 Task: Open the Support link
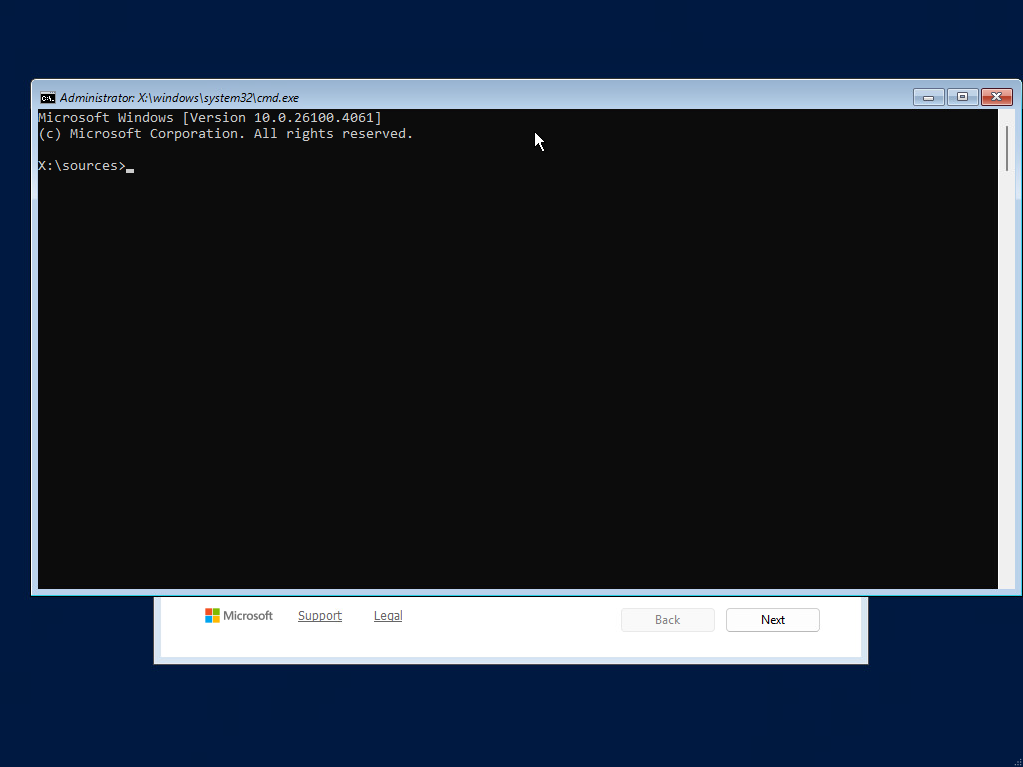pyautogui.click(x=320, y=616)
